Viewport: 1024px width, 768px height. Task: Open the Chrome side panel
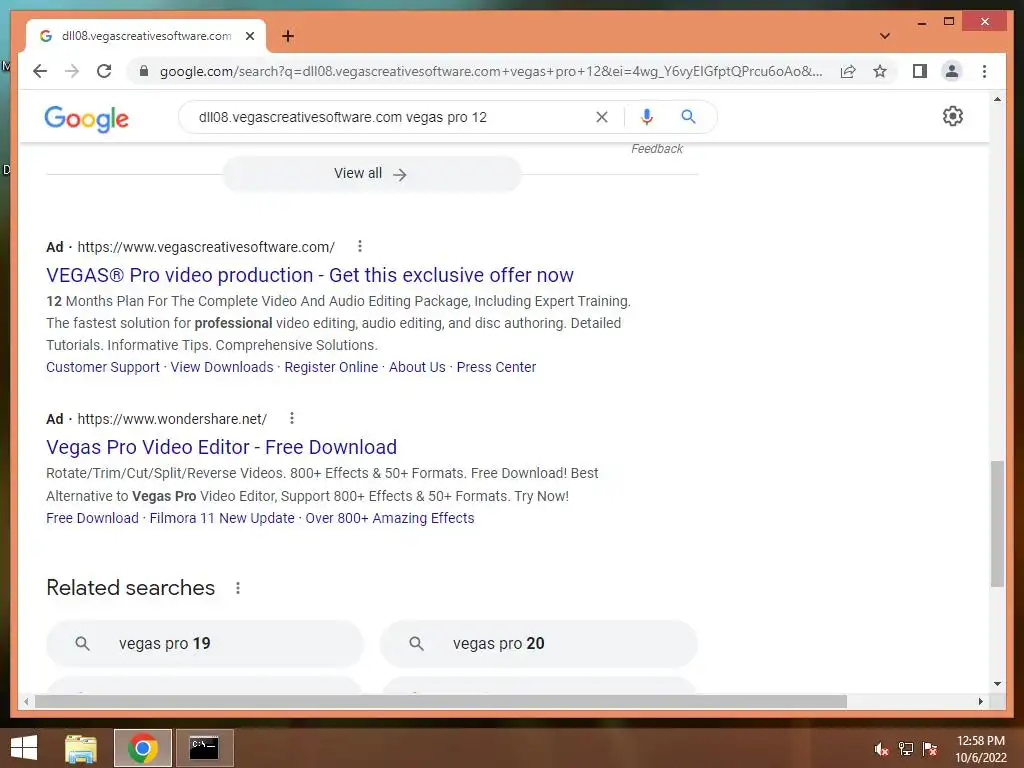pyautogui.click(x=920, y=71)
